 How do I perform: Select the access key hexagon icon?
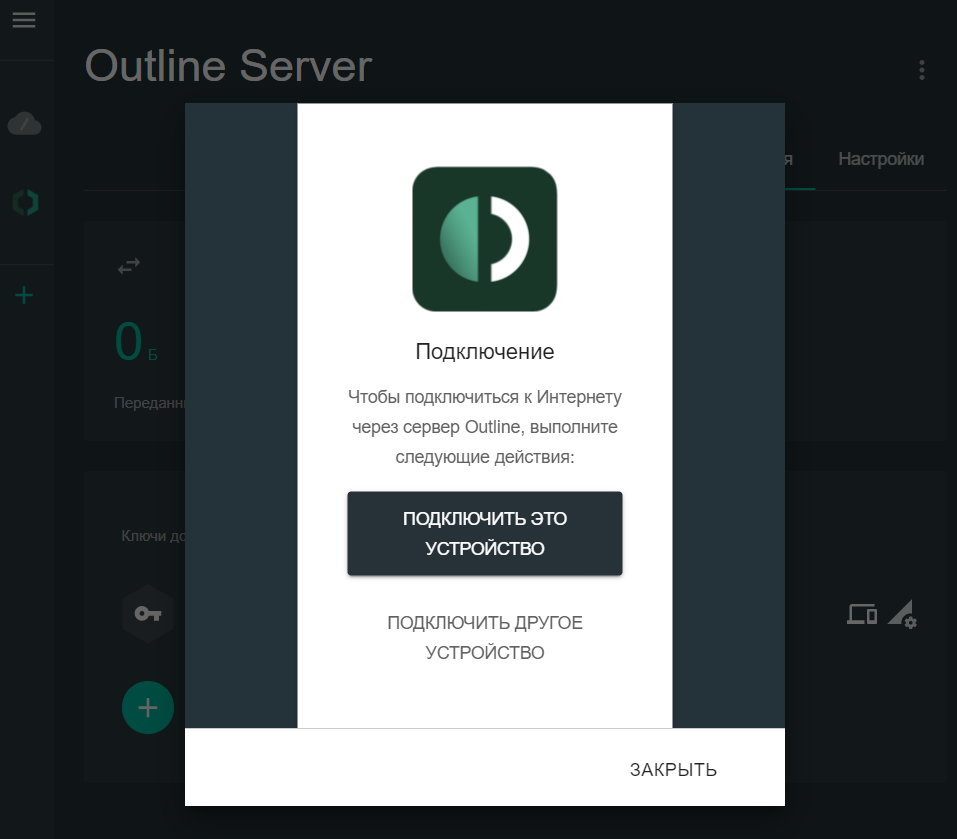(x=148, y=613)
